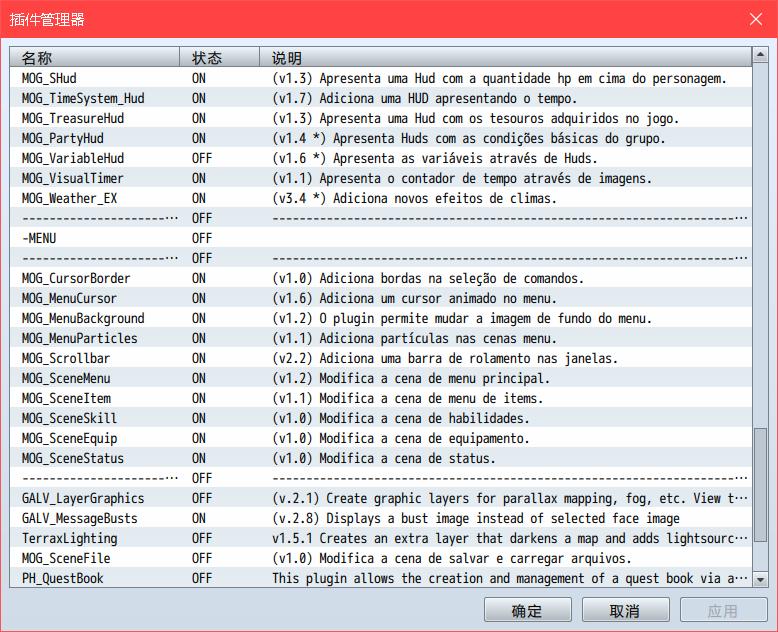778x632 pixels.
Task: Select the MOG_SceneStatus plugin
Action: point(381,458)
